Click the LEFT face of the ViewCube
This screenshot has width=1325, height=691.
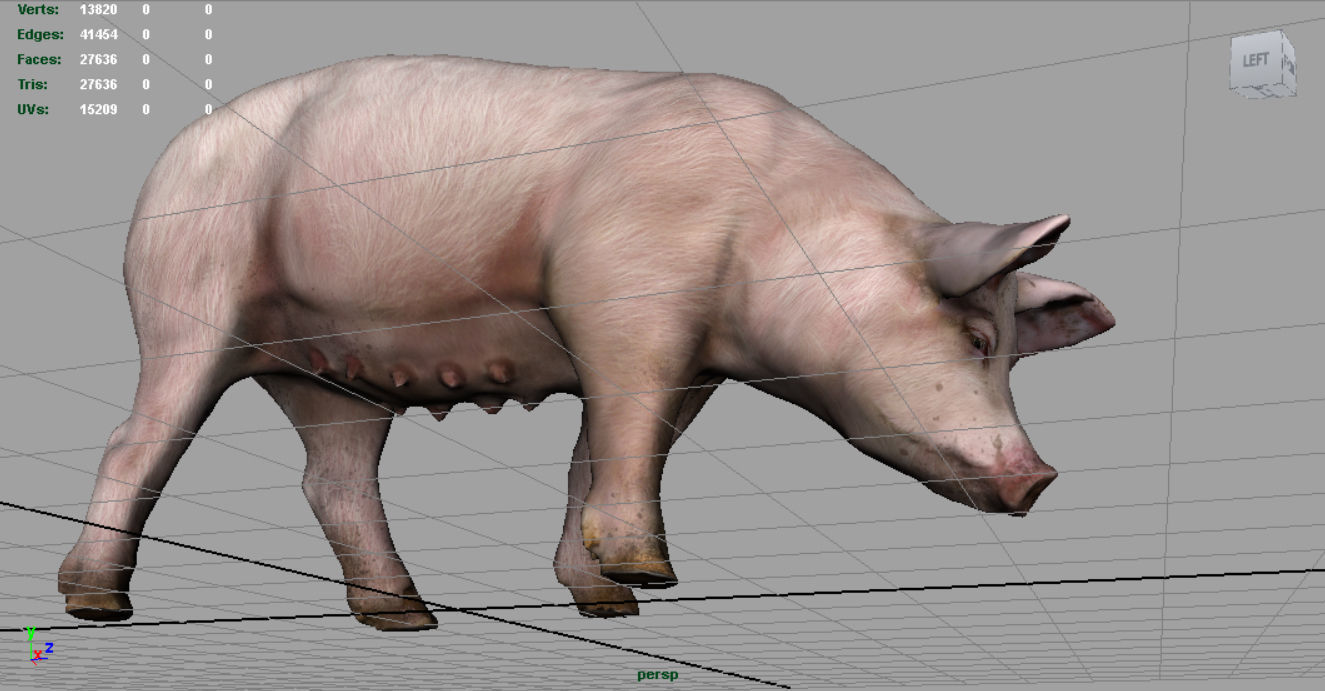pyautogui.click(x=1254, y=61)
